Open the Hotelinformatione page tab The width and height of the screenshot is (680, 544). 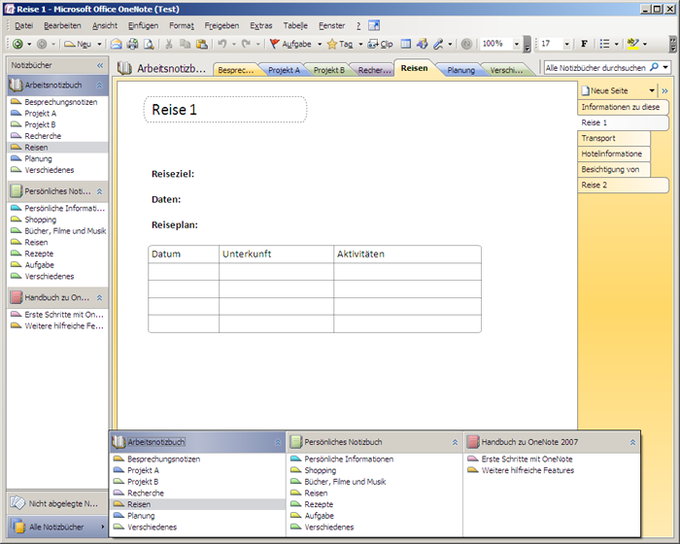click(614, 154)
